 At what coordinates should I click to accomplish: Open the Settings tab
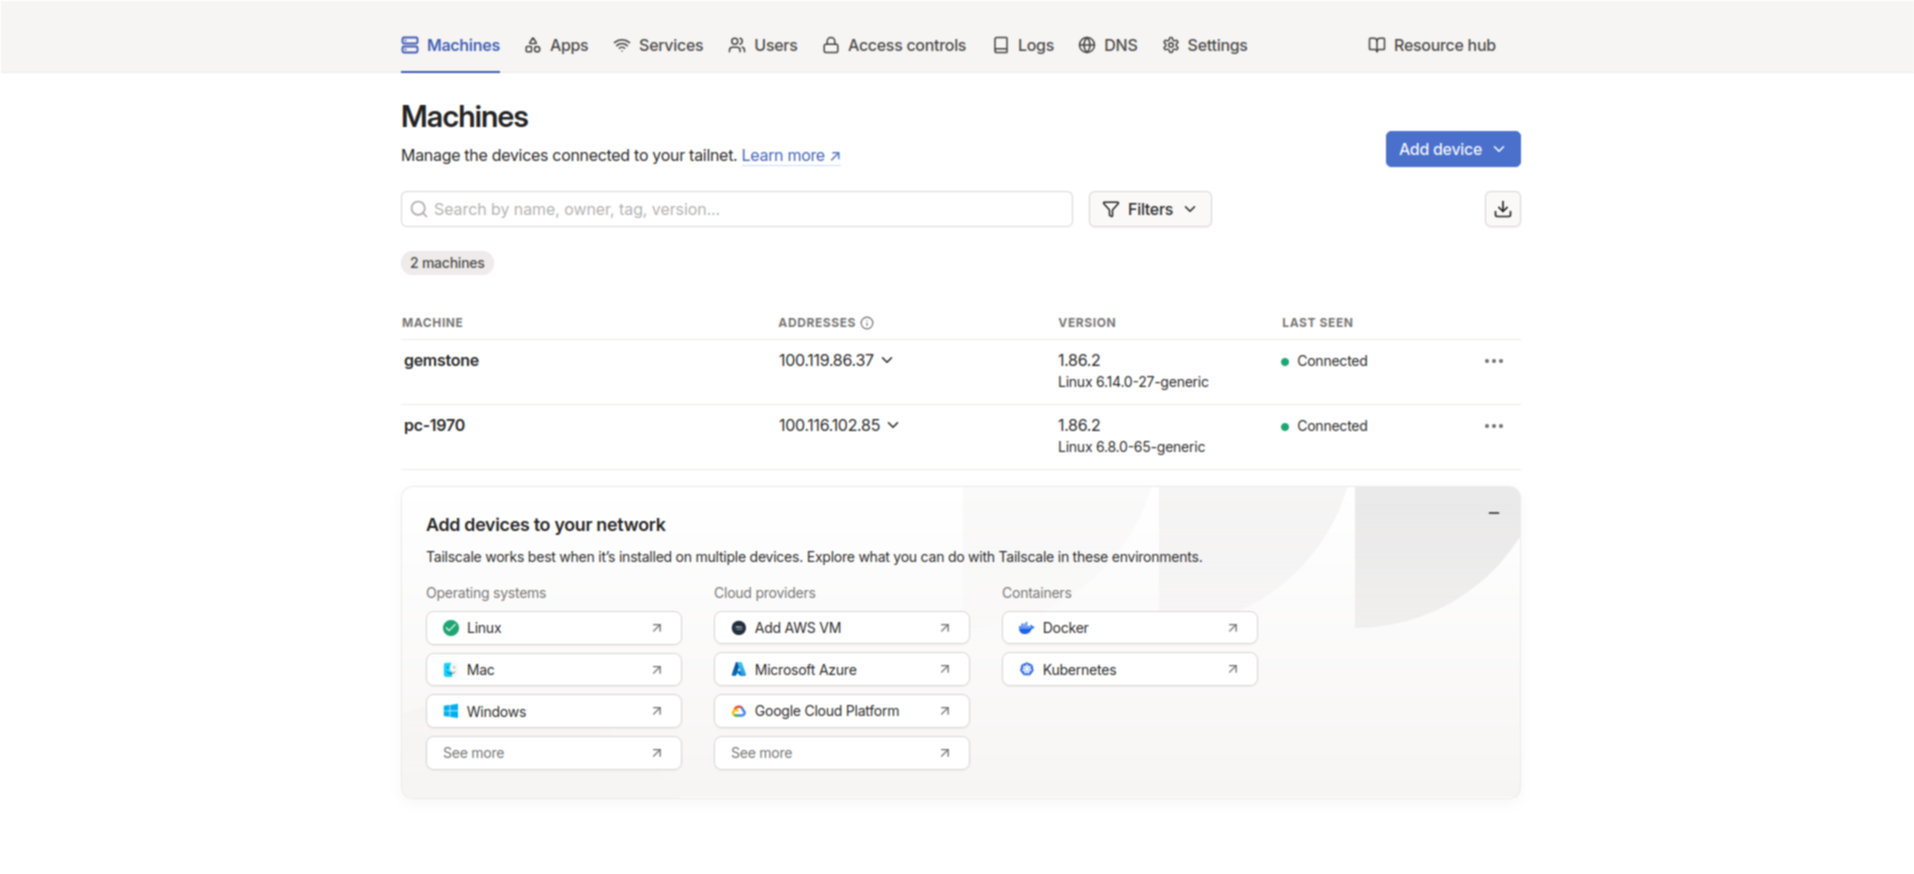1205,45
